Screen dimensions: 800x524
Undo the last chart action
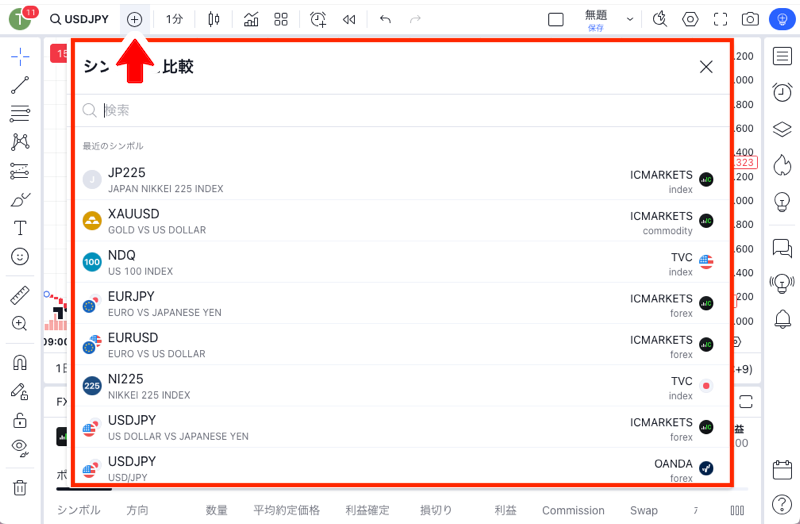tap(385, 19)
